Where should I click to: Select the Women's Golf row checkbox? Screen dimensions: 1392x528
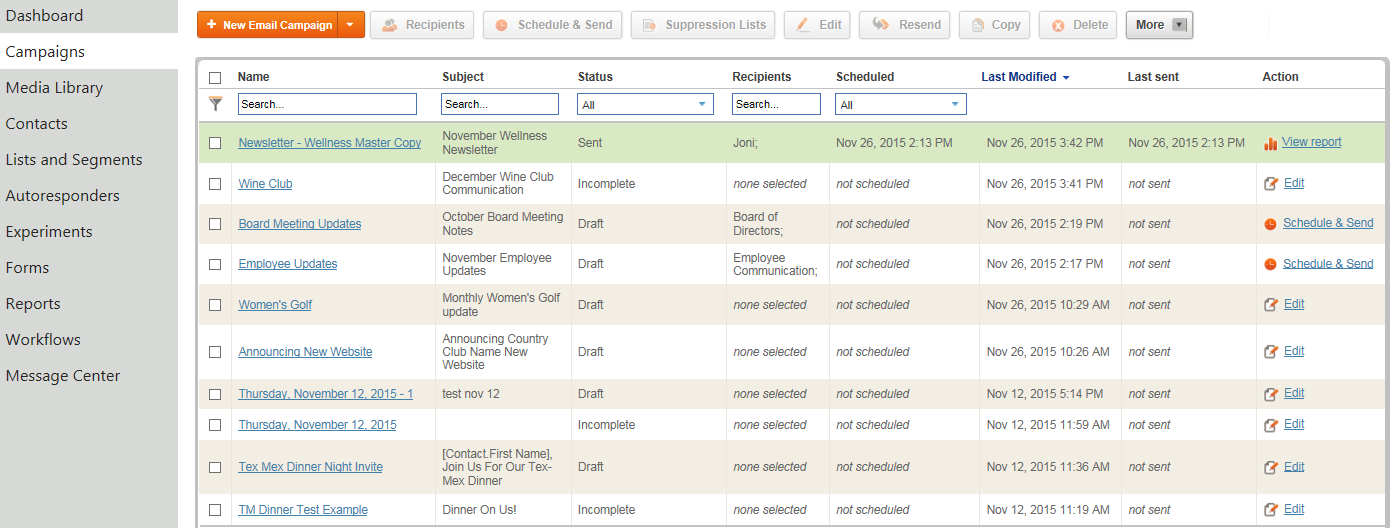[x=215, y=305]
